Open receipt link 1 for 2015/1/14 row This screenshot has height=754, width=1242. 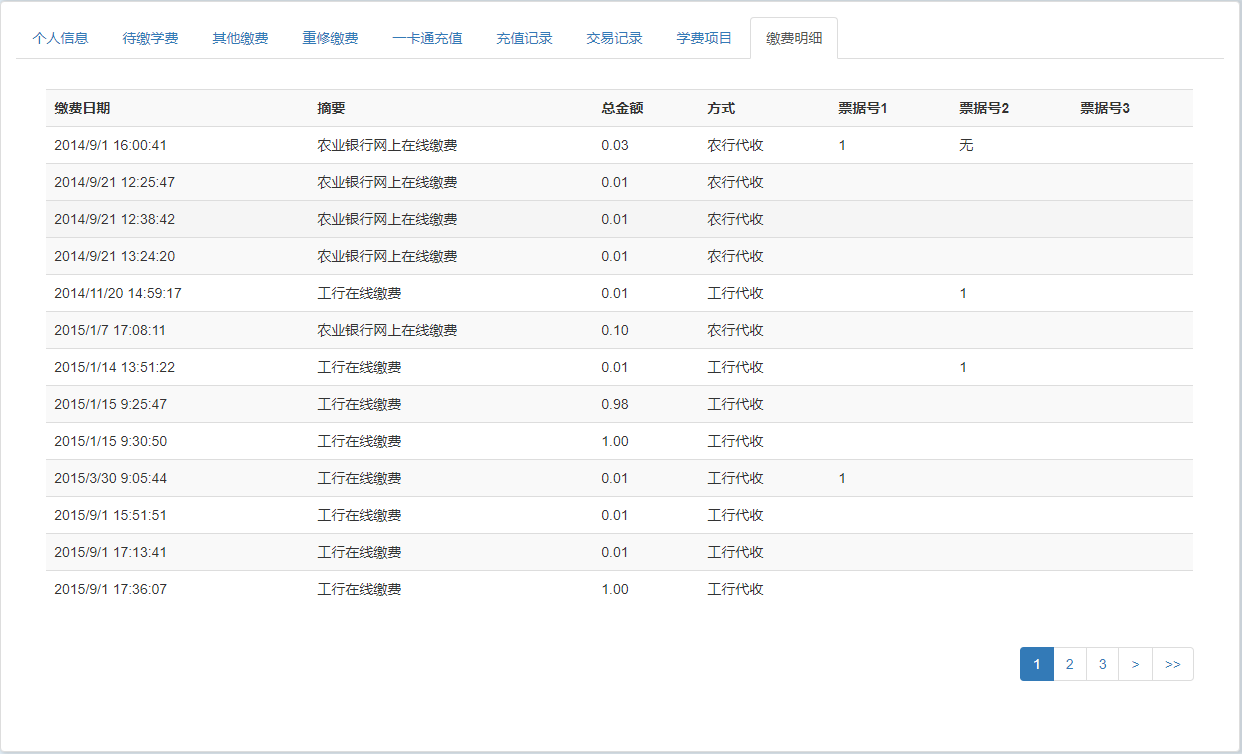(x=963, y=367)
